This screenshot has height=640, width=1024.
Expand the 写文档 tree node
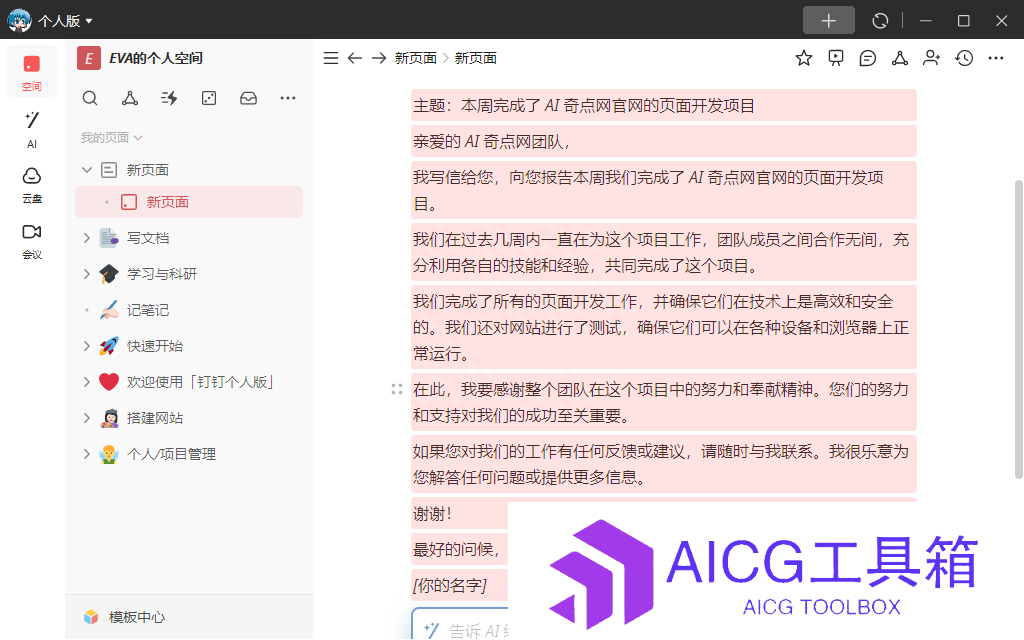coord(87,238)
